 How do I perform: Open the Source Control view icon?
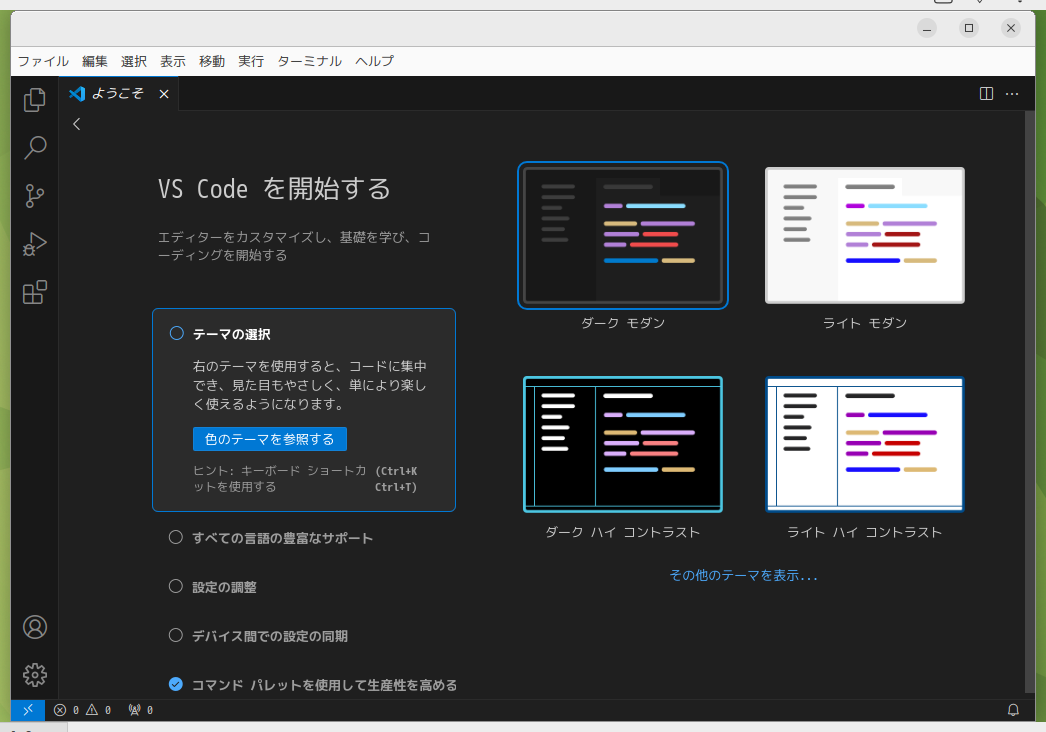(35, 196)
